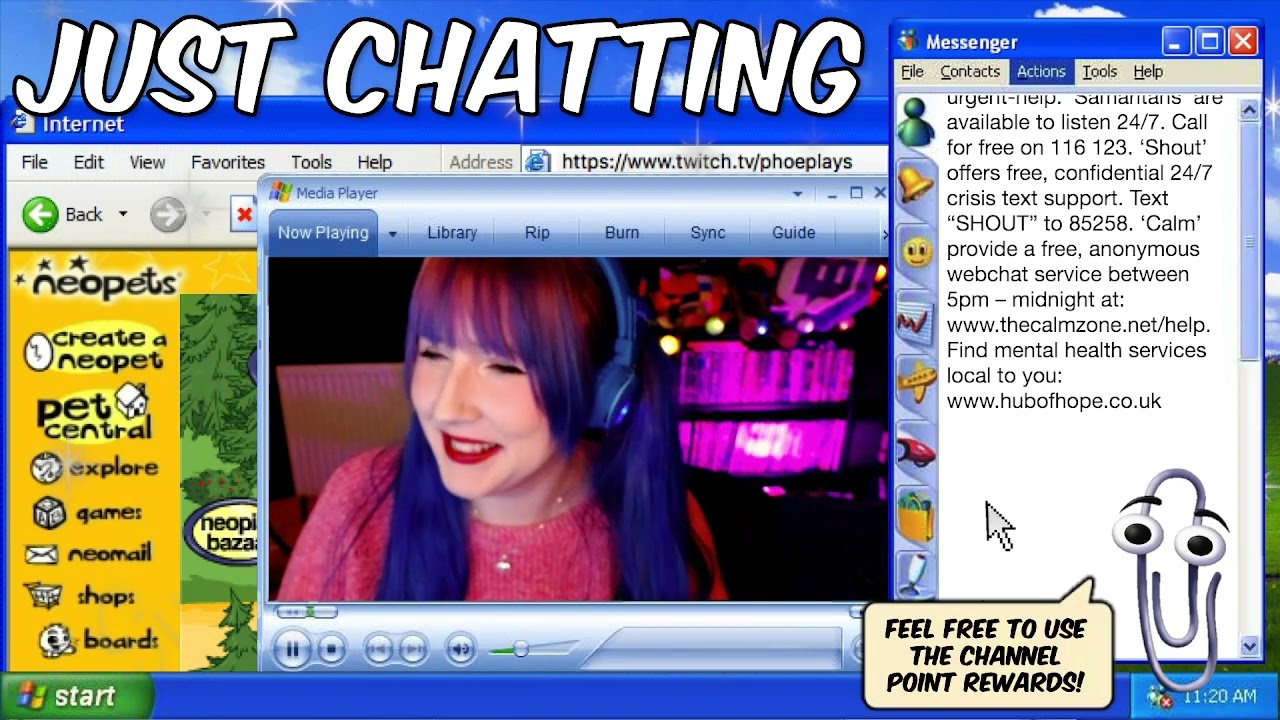This screenshot has width=1280, height=720.
Task: Click the red X stop button in browser
Action: (x=244, y=214)
